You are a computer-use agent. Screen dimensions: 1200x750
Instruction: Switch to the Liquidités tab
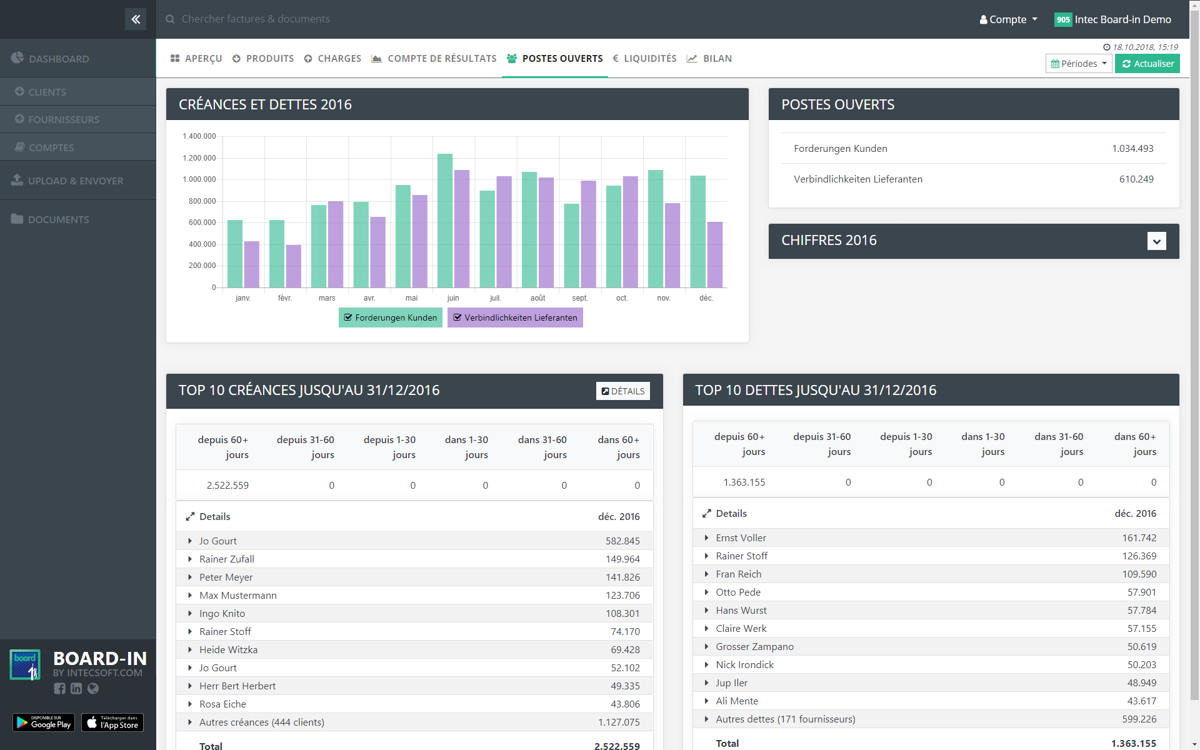(x=644, y=59)
